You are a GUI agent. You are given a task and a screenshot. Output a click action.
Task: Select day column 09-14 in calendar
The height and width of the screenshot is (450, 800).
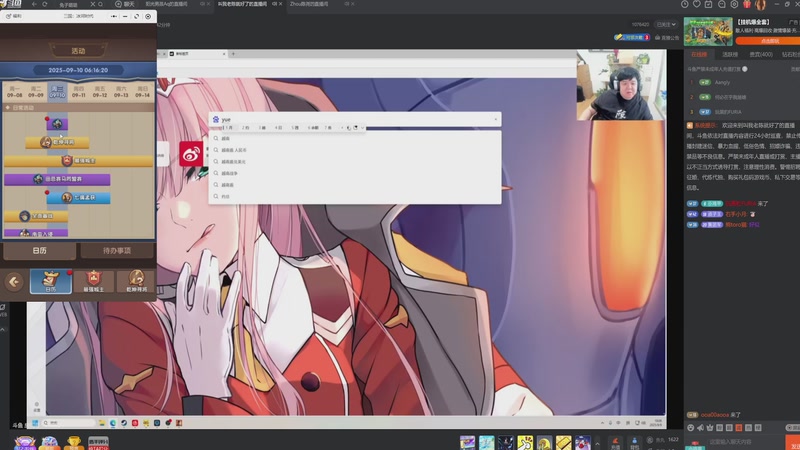pos(142,92)
